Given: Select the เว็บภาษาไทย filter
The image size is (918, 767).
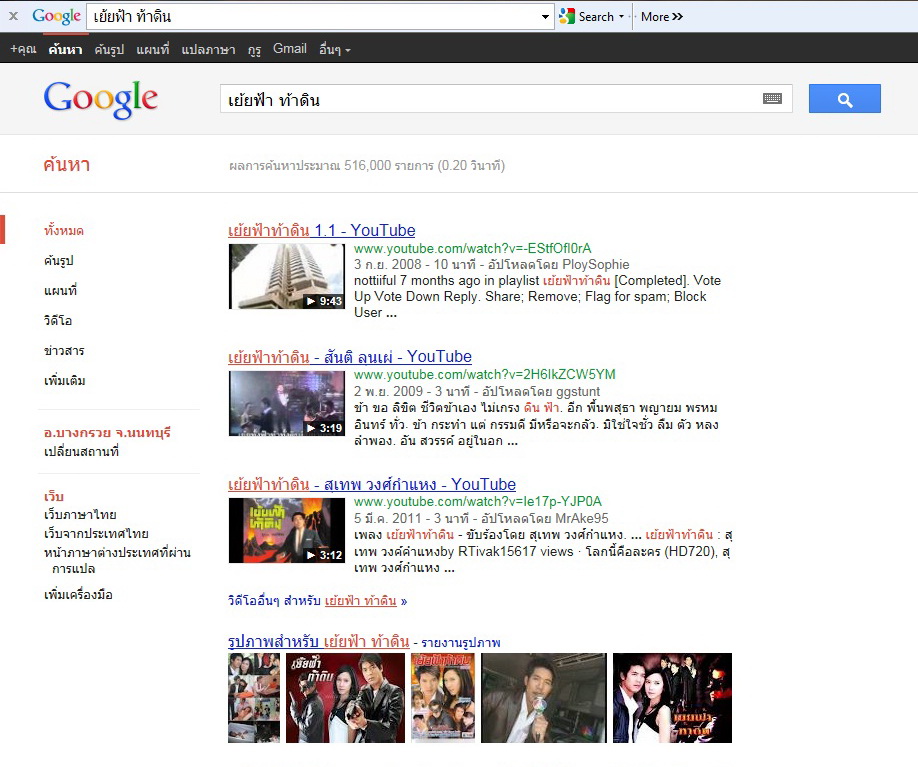Looking at the screenshot, I should tap(80, 515).
